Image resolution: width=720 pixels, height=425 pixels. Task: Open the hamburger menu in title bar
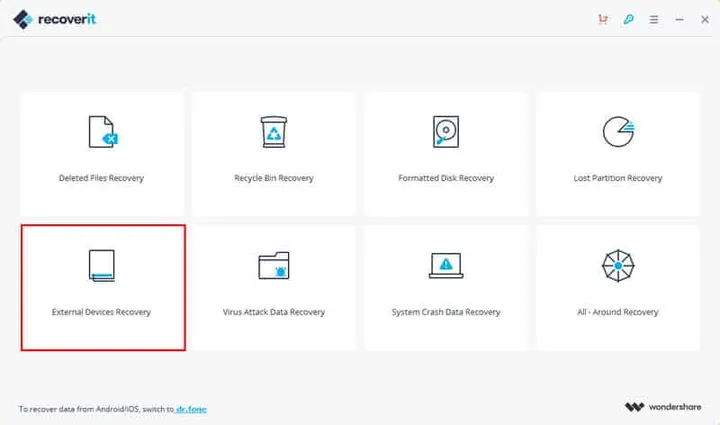[x=653, y=19]
